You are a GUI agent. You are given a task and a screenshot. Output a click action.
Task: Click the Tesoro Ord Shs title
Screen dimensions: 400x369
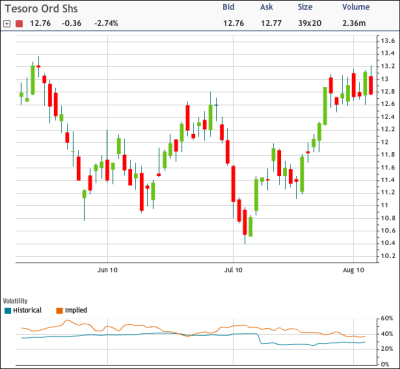pos(41,9)
